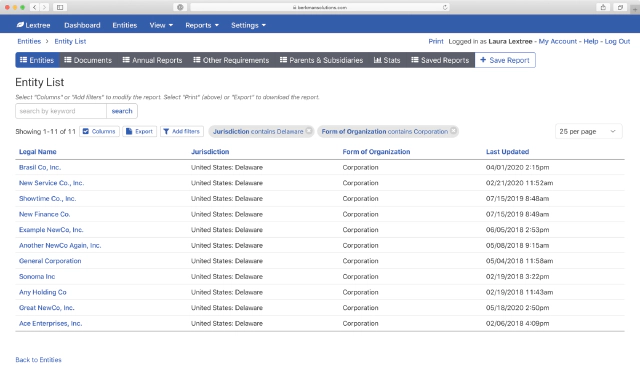Click the Back to Entities link
This screenshot has height=391, width=640.
coord(38,360)
